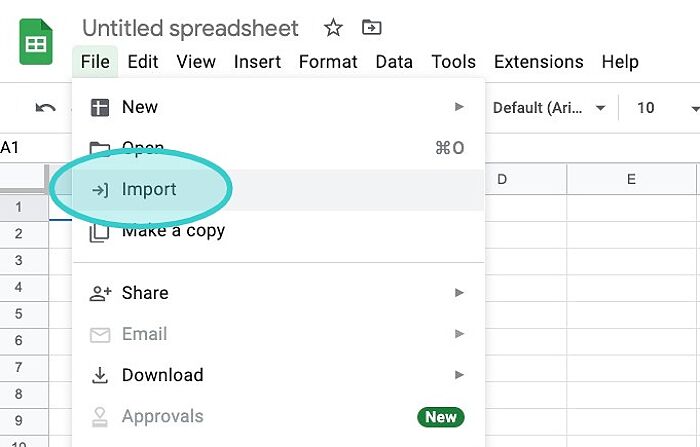Click the Untitled spreadsheet title
Image resolution: width=700 pixels, height=447 pixels.
coord(190,28)
